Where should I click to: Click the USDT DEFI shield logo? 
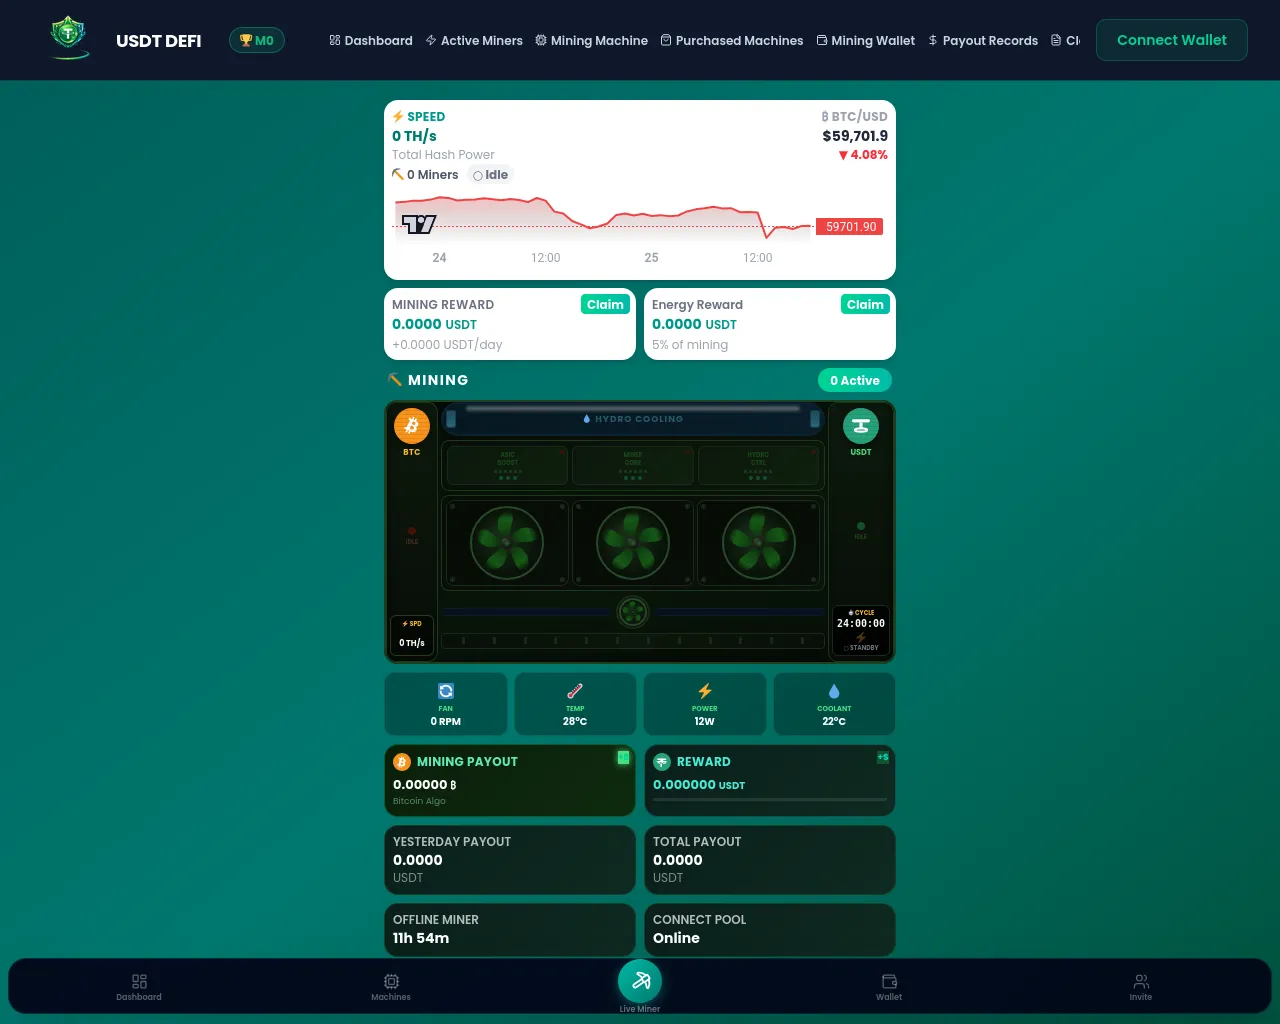pyautogui.click(x=69, y=38)
